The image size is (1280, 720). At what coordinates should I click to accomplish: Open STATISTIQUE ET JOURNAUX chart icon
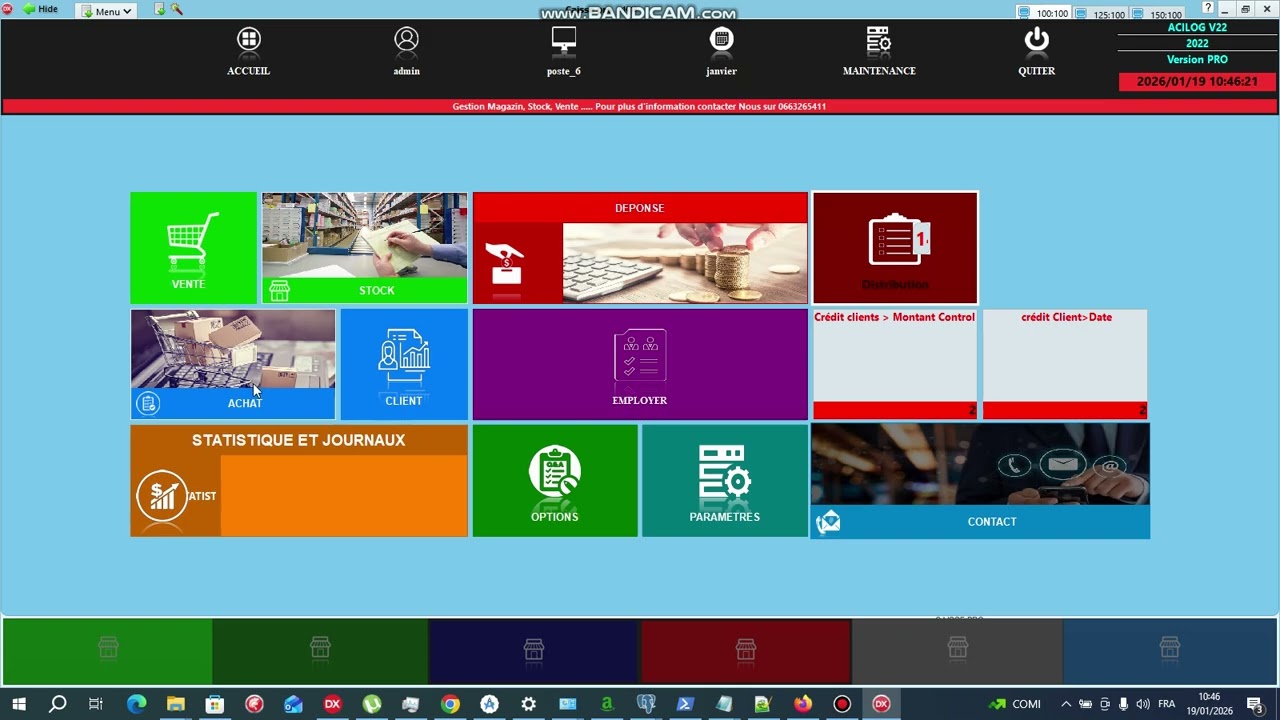pyautogui.click(x=163, y=495)
